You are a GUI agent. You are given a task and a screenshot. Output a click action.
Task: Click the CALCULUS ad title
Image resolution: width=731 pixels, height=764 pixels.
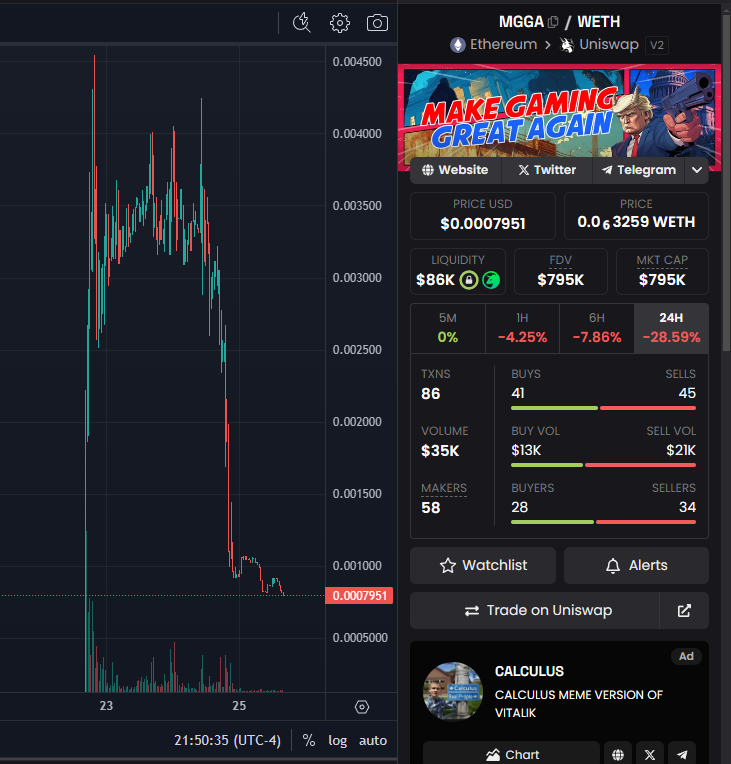point(529,671)
